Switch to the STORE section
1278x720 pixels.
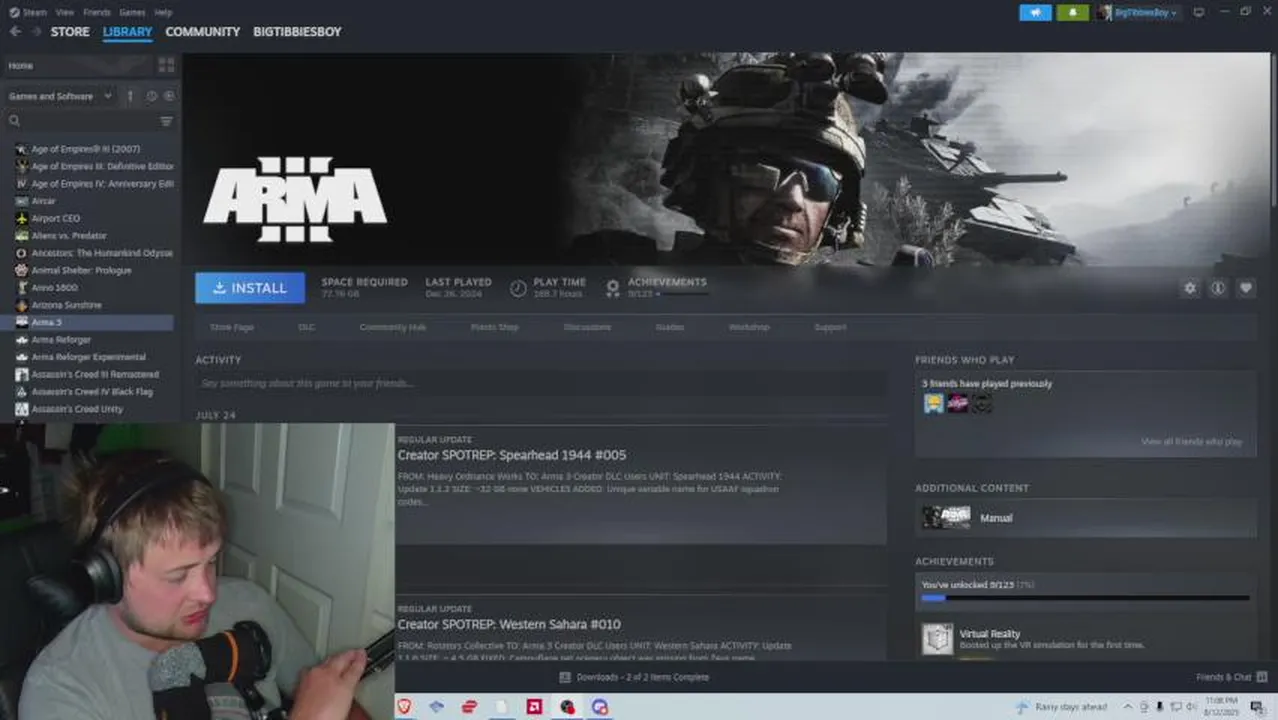point(70,32)
